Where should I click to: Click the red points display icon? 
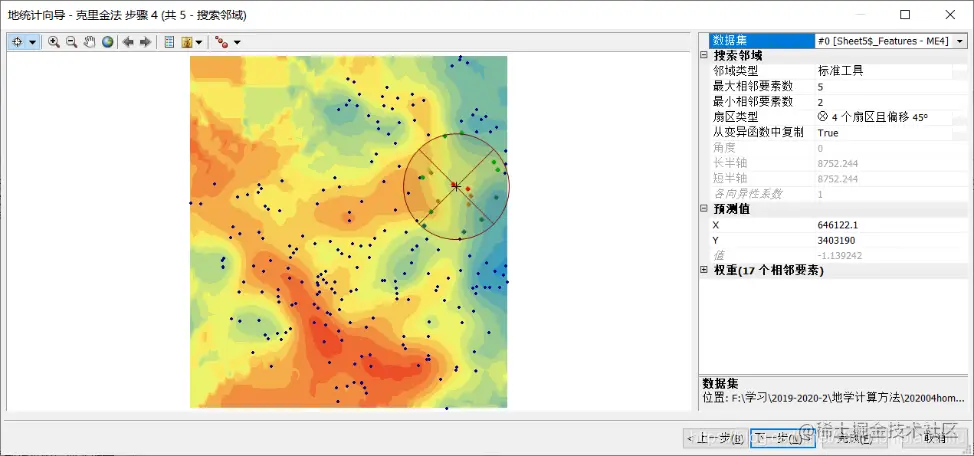(x=221, y=42)
